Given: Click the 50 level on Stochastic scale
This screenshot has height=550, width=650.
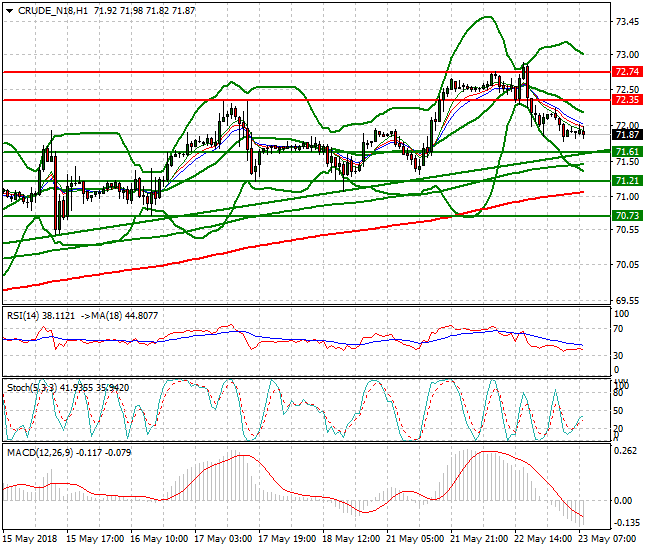Looking at the screenshot, I should coord(618,411).
